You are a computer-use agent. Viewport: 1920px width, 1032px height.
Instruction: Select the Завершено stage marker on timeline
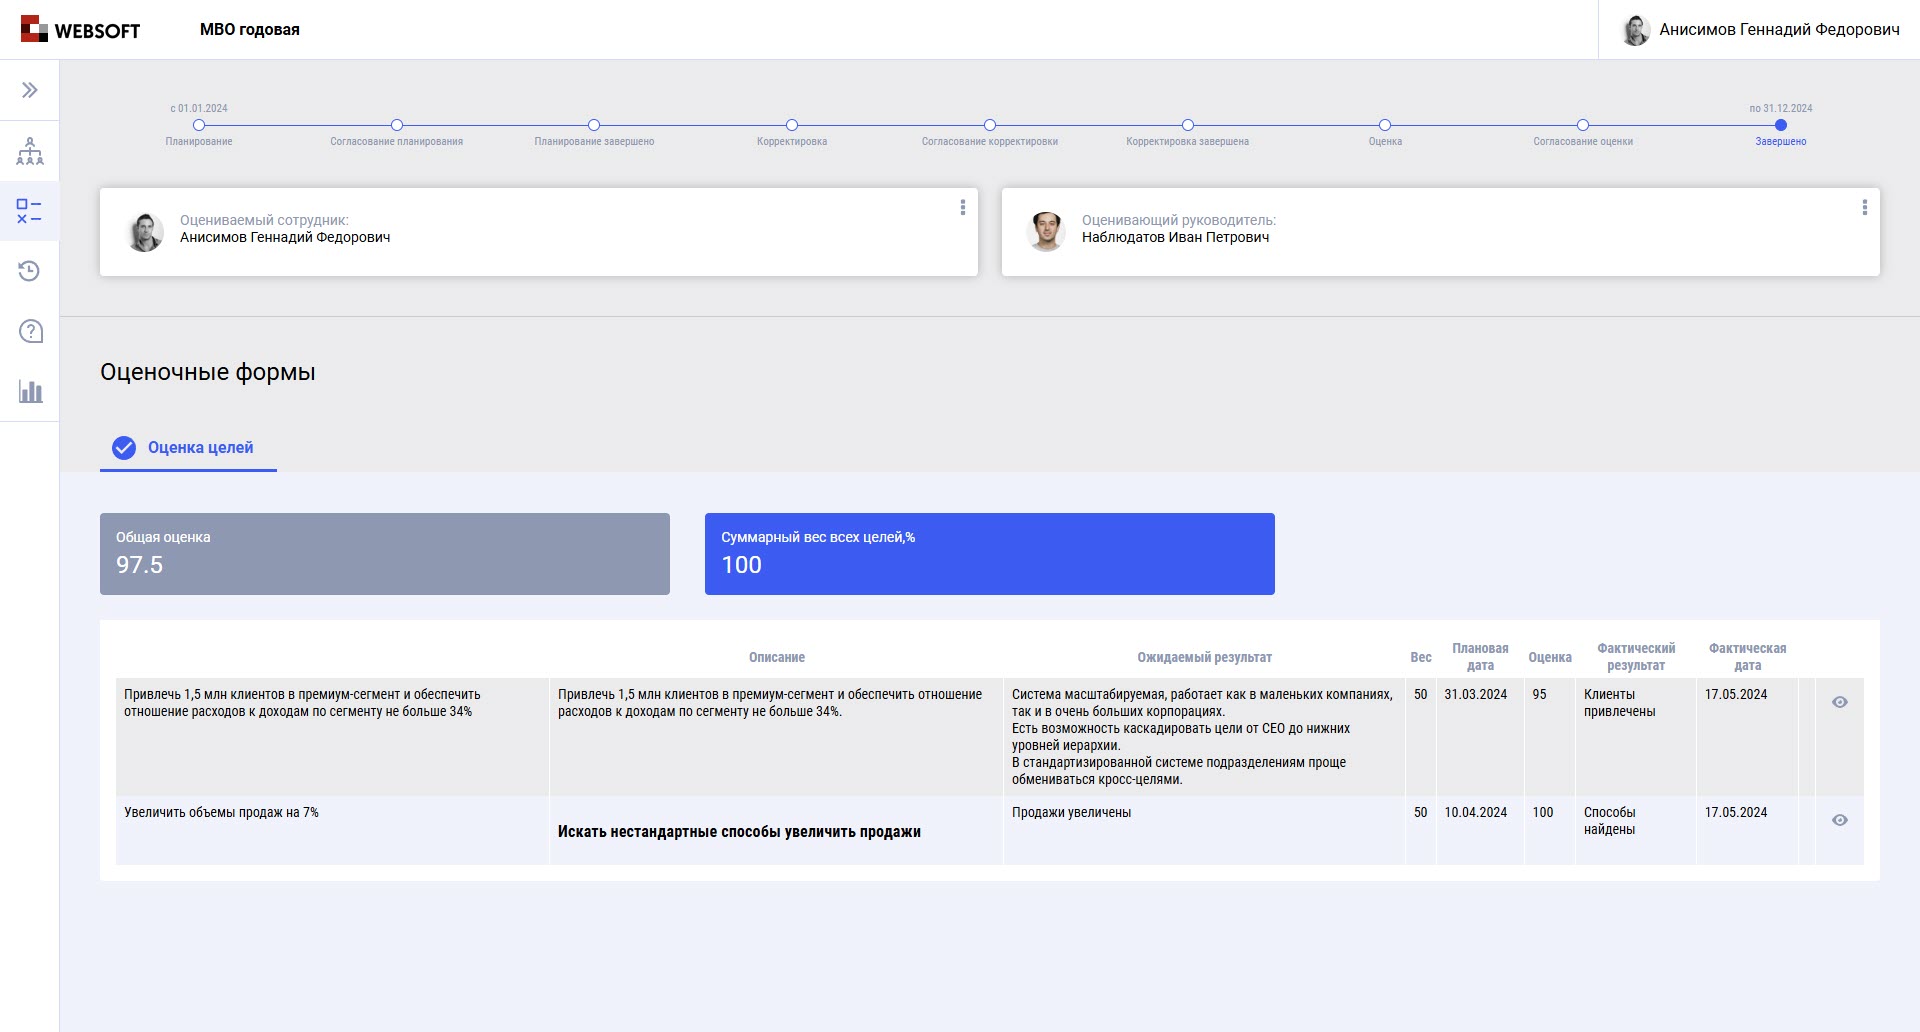1780,125
